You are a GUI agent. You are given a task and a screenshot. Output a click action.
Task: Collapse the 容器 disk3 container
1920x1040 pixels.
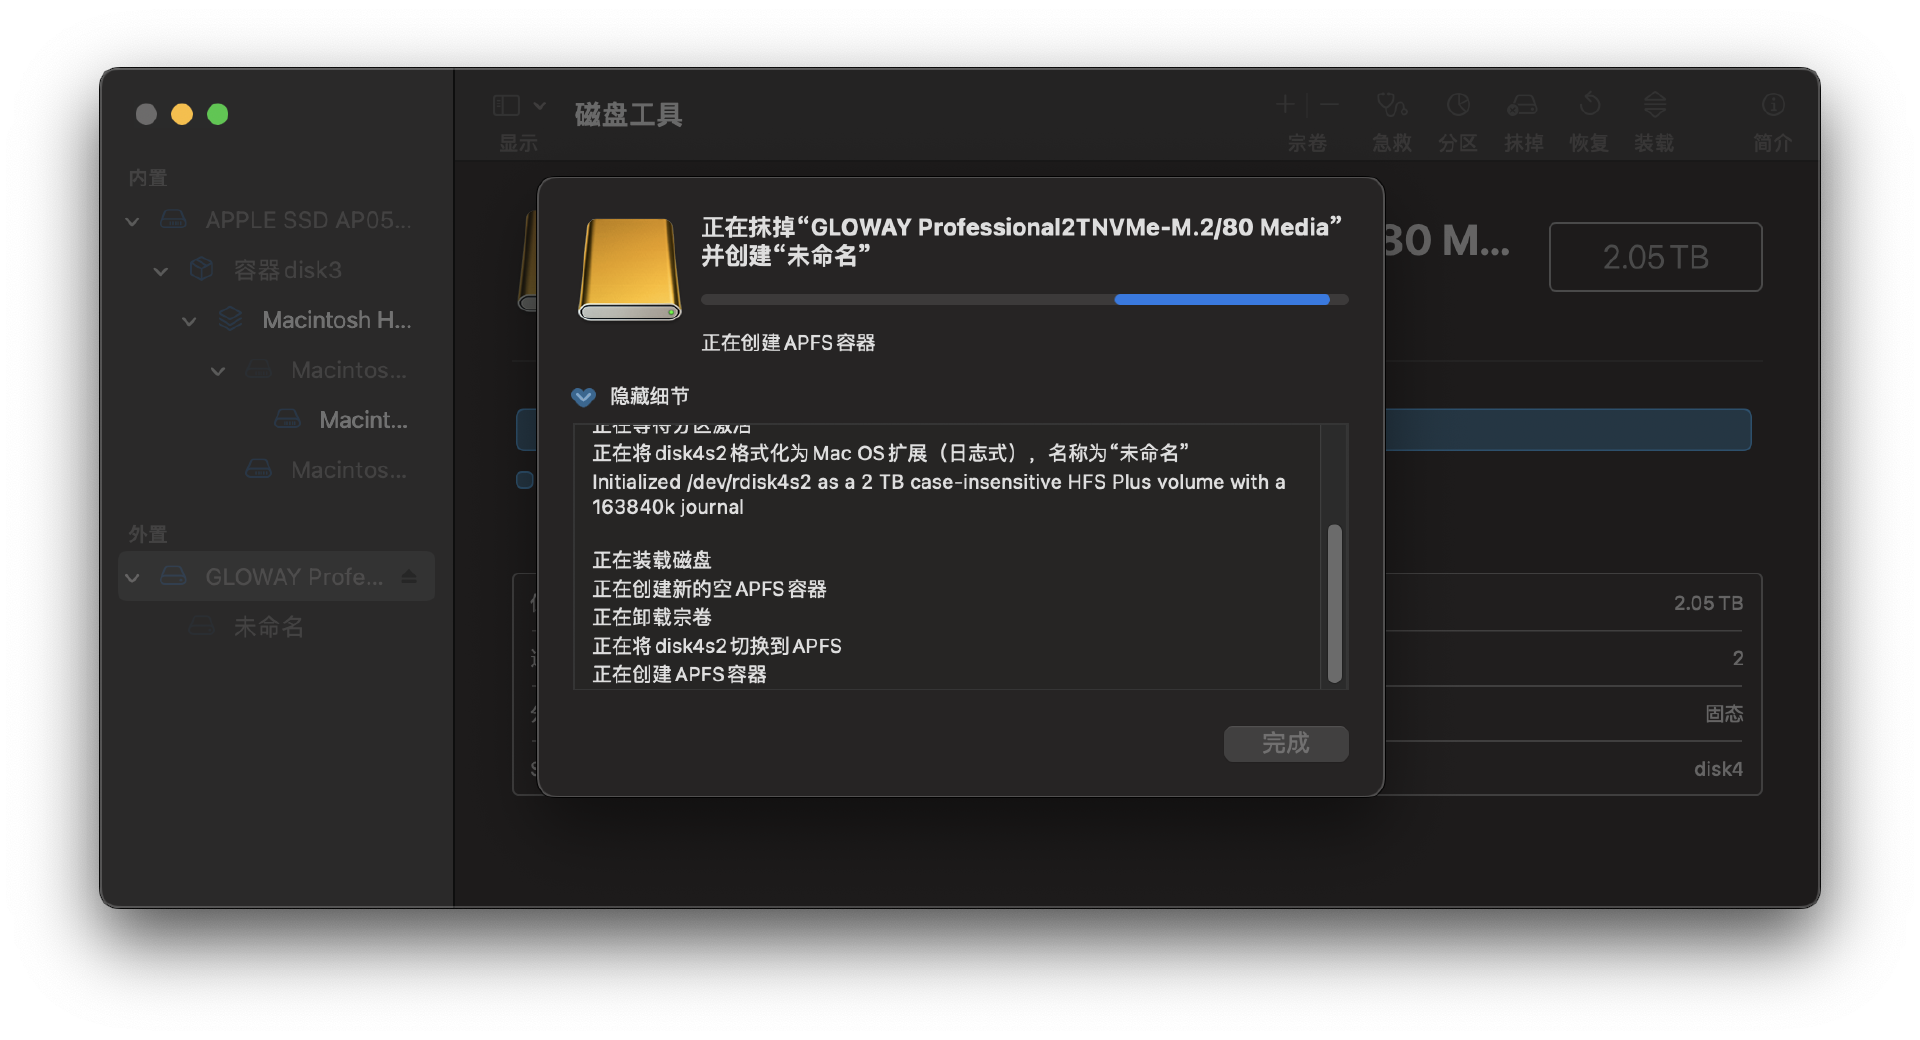coord(160,271)
